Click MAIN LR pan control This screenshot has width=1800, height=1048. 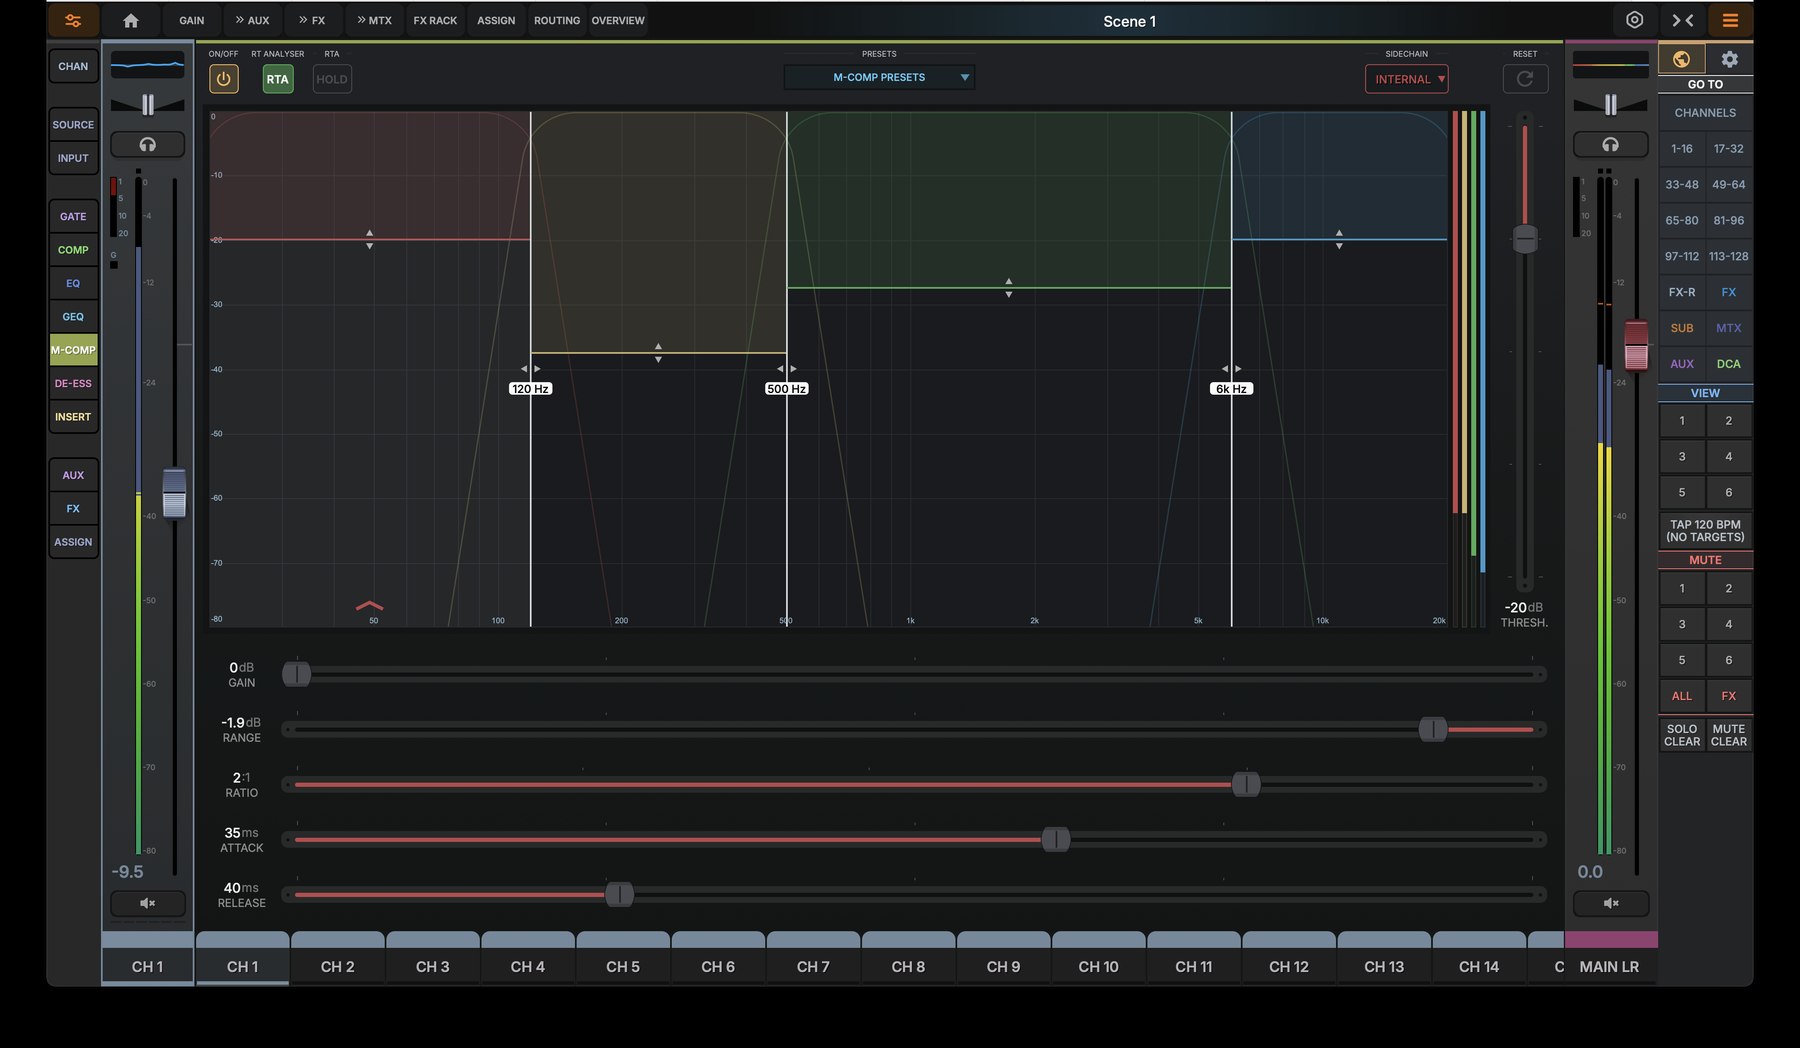click(x=1610, y=104)
